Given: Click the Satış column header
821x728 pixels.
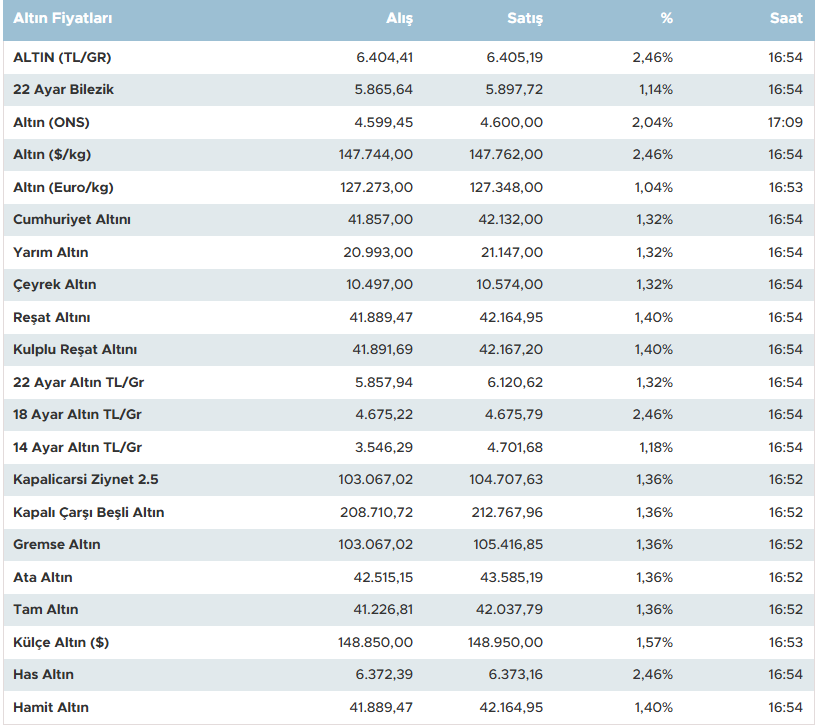Looking at the screenshot, I should coord(525,19).
